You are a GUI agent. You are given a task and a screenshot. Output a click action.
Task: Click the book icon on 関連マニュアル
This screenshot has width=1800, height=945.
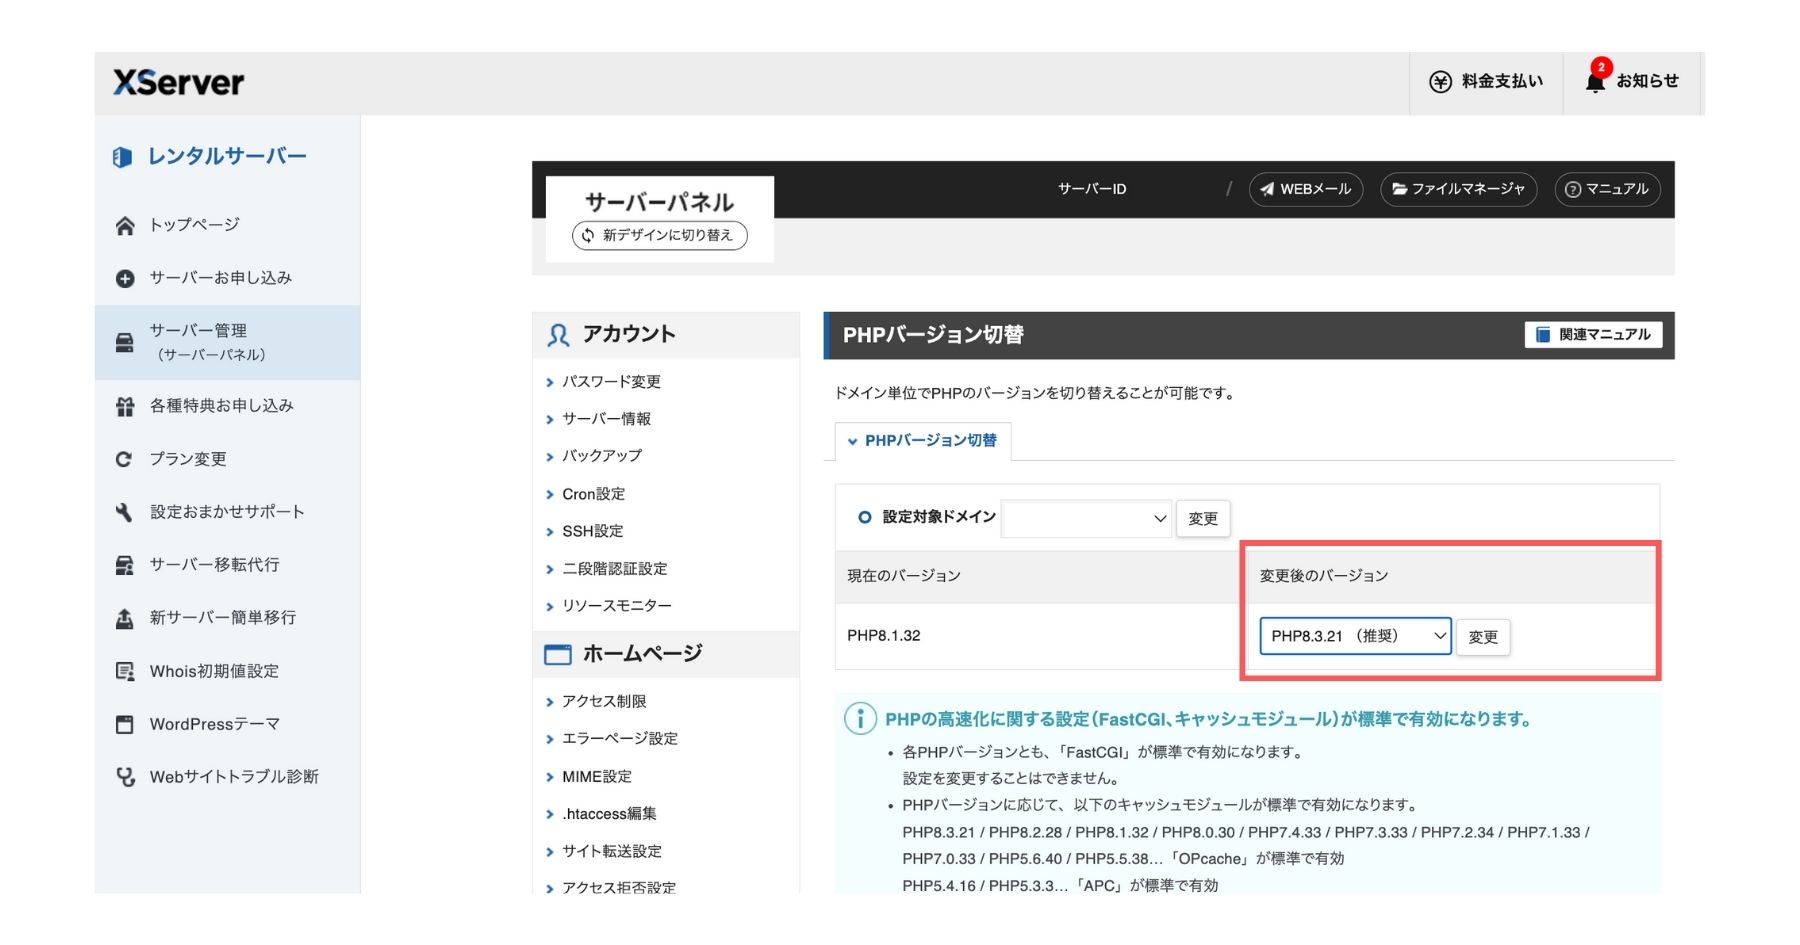tap(1543, 335)
